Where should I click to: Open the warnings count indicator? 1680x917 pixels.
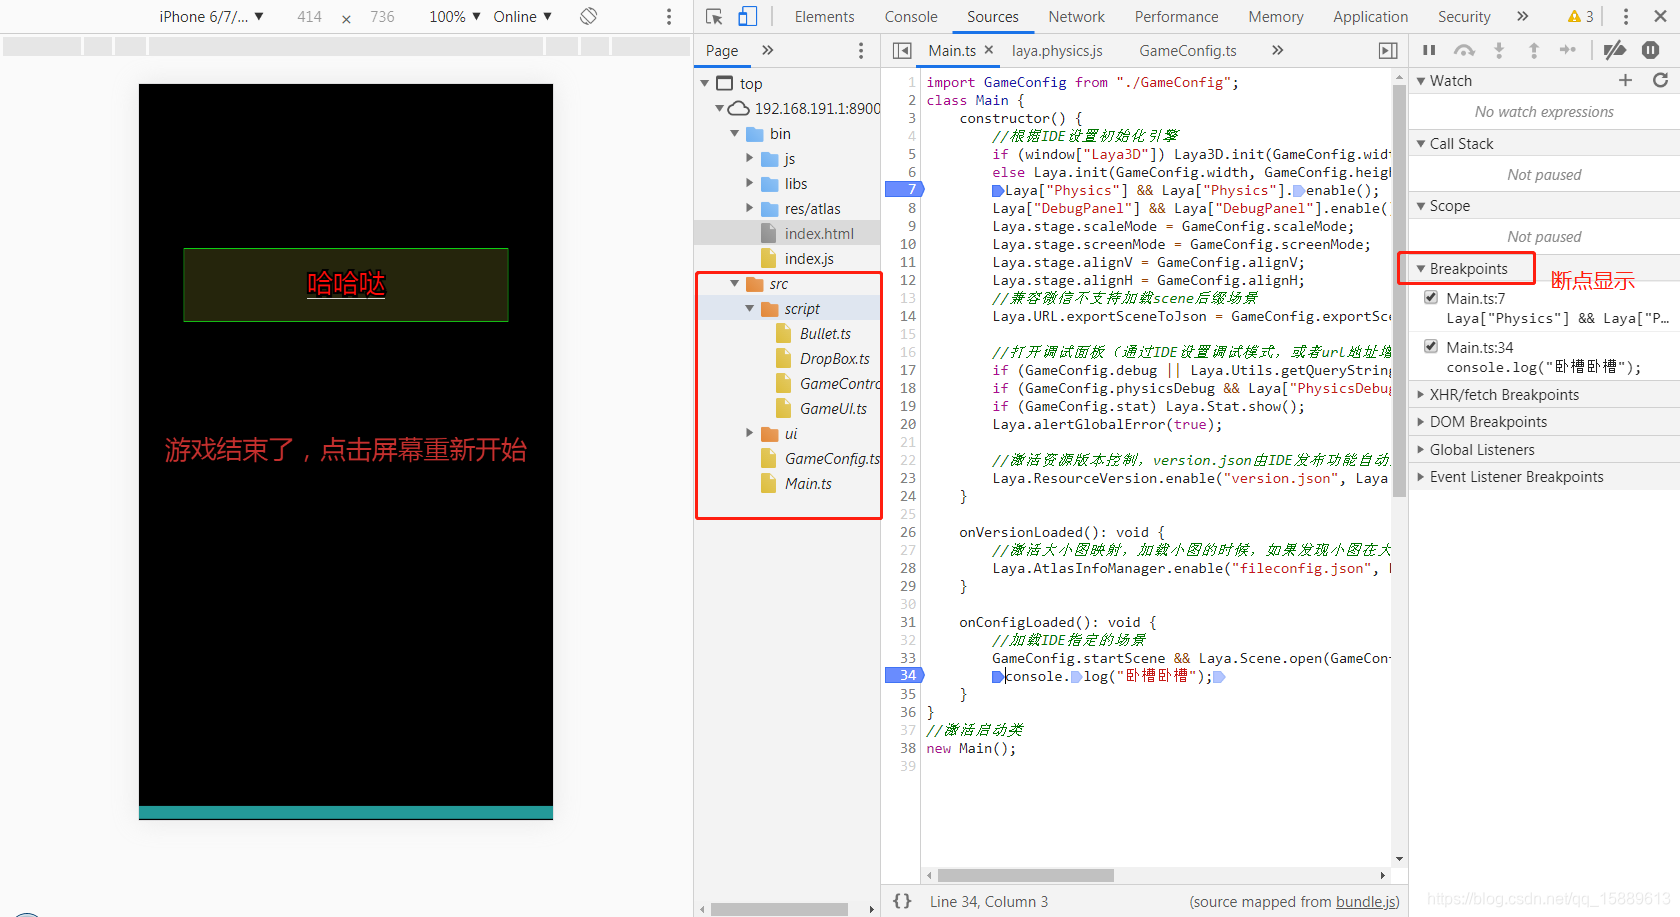tap(1581, 16)
